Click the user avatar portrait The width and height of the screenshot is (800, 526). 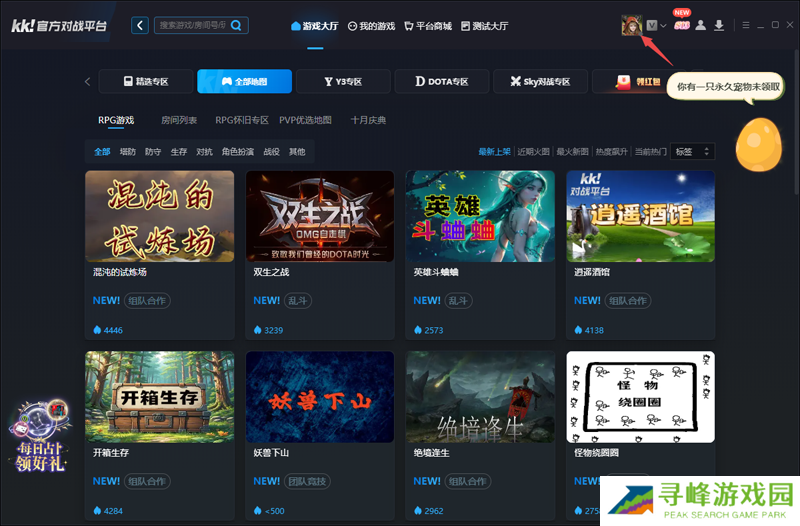click(632, 25)
